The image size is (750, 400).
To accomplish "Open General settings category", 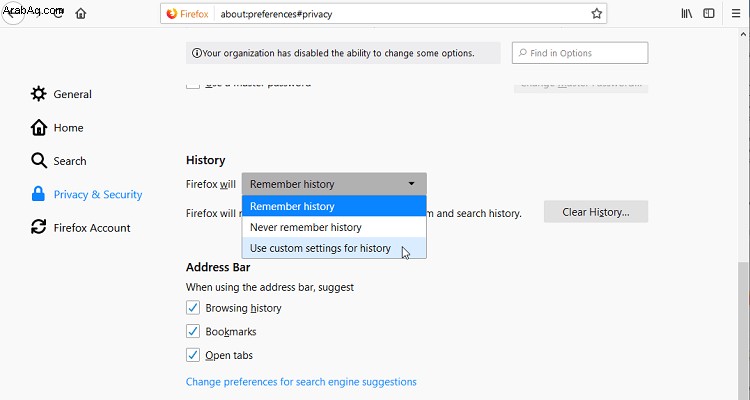I will (x=61, y=94).
